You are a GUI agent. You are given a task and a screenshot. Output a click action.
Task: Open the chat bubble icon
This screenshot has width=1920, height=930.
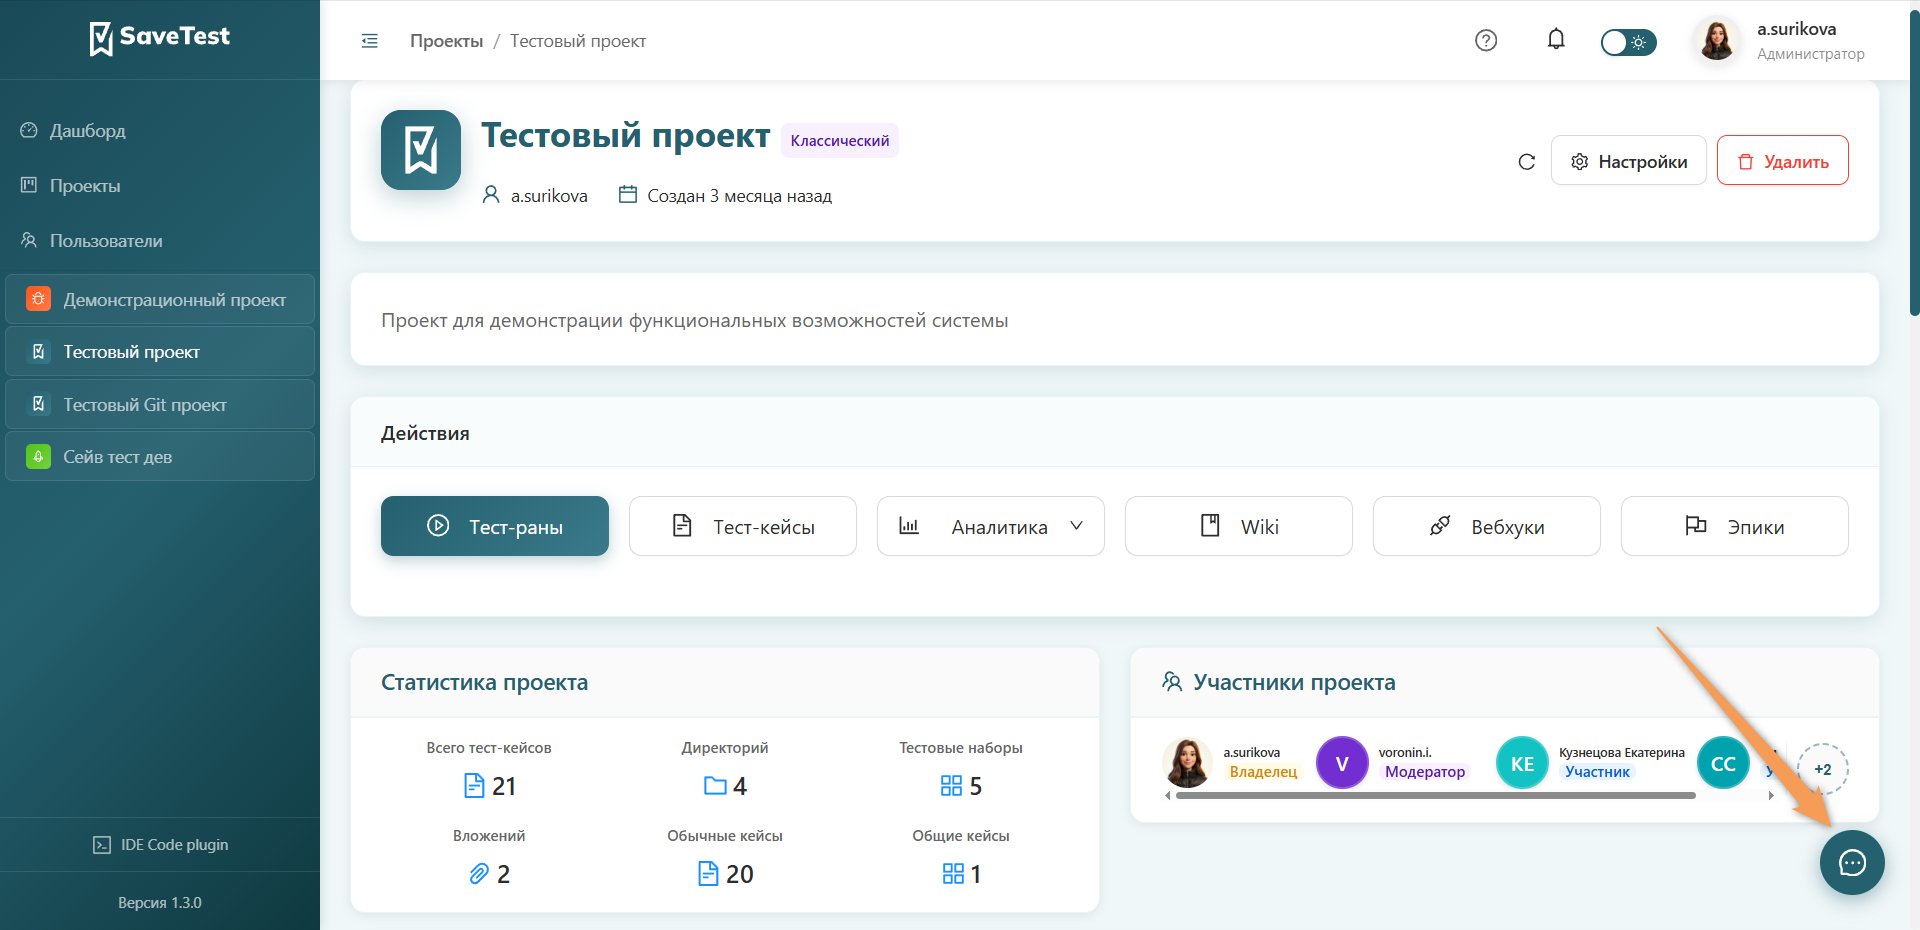pyautogui.click(x=1852, y=862)
